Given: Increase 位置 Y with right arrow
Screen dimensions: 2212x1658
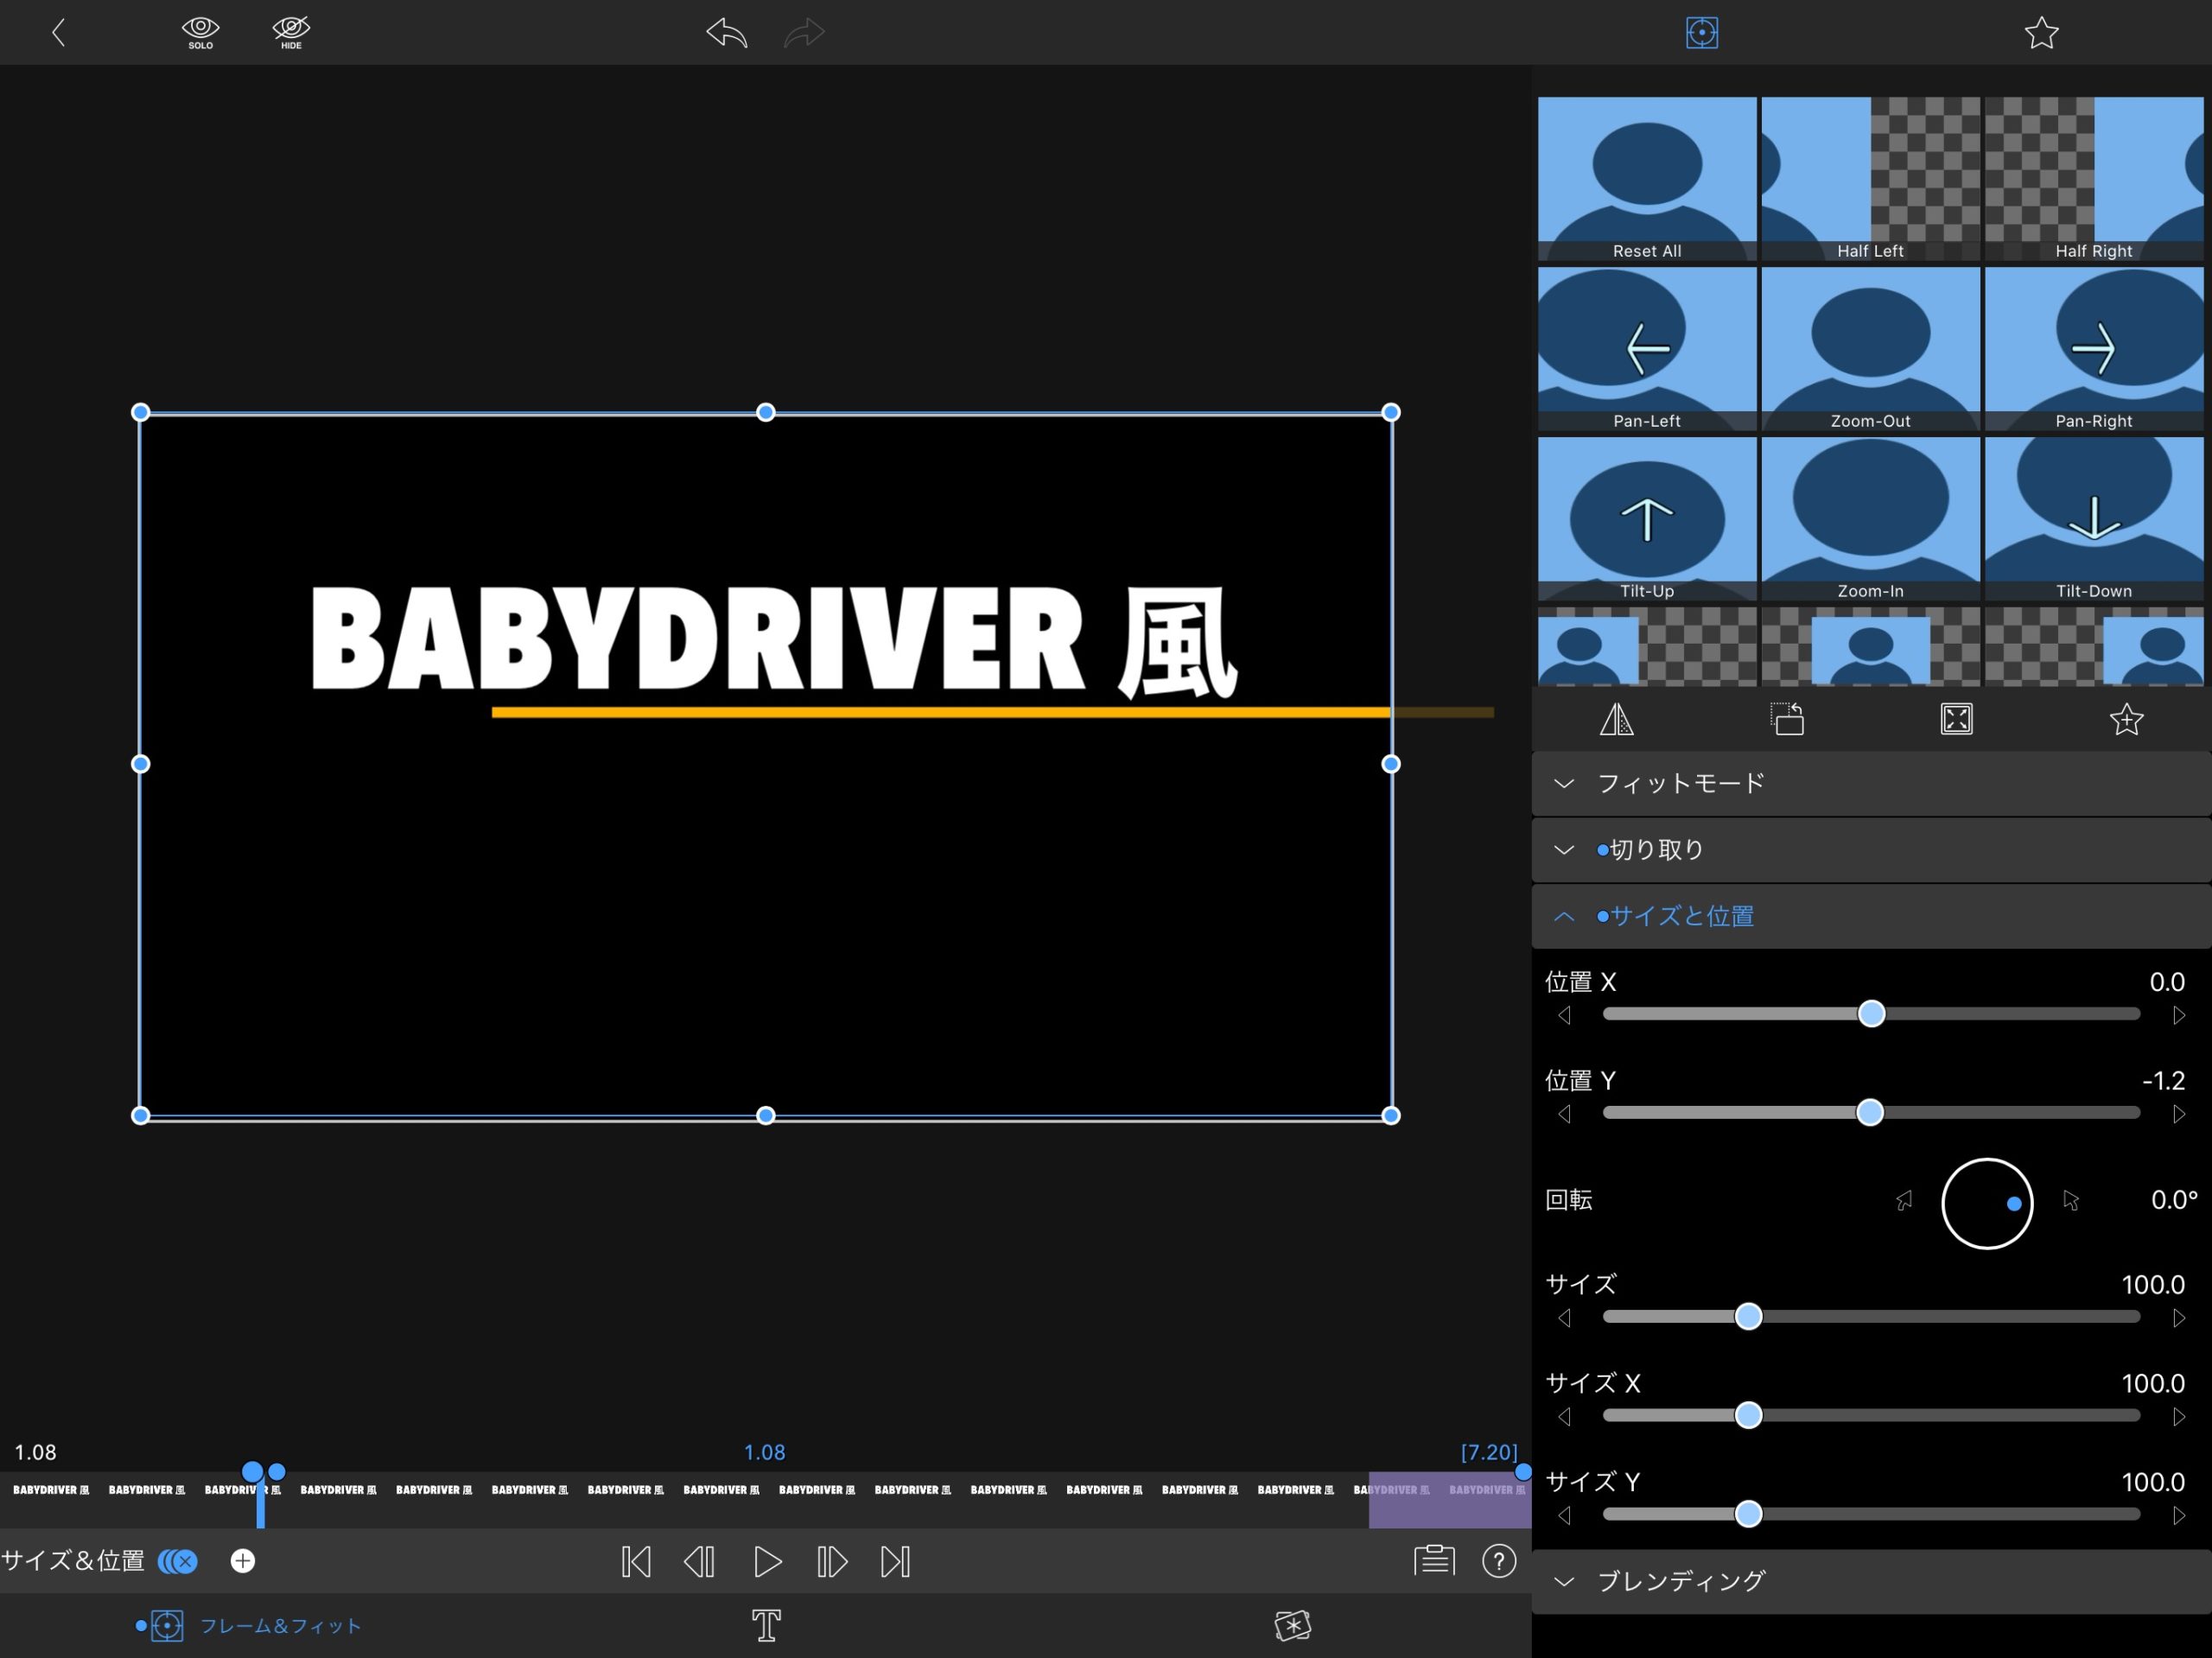Looking at the screenshot, I should tap(2179, 1114).
